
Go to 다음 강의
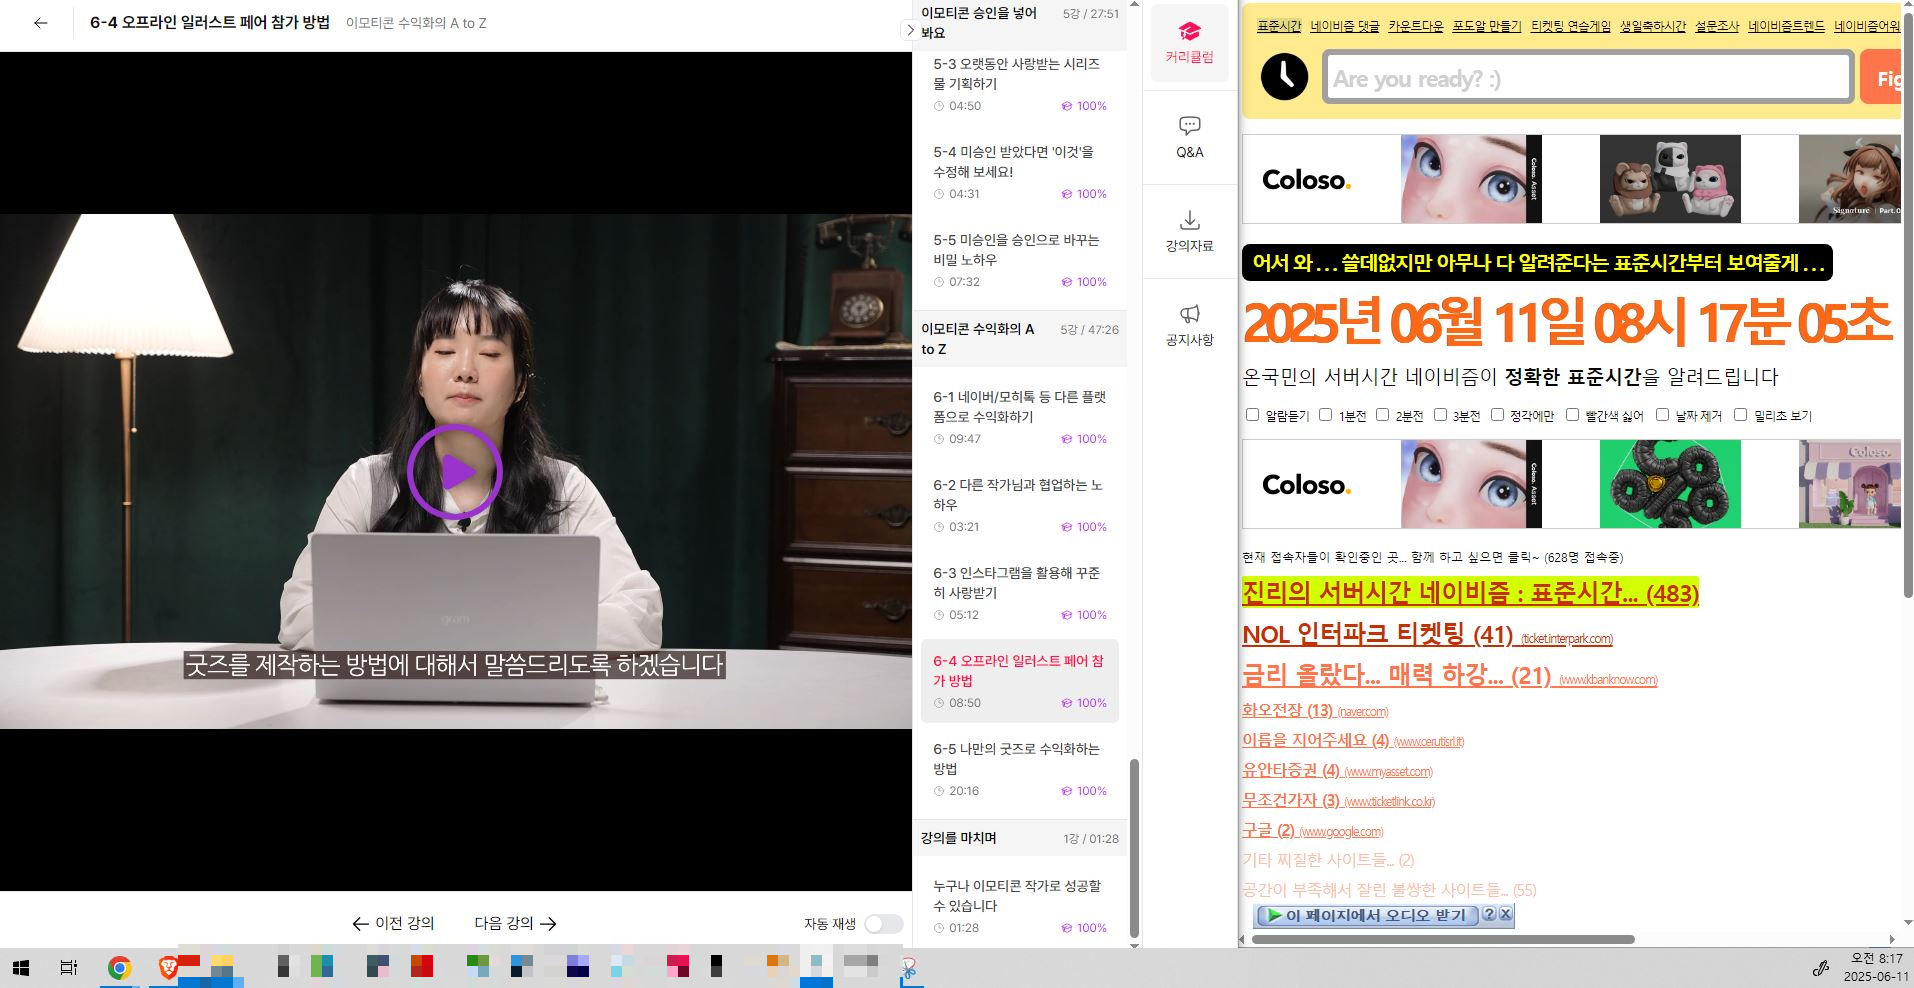point(515,923)
